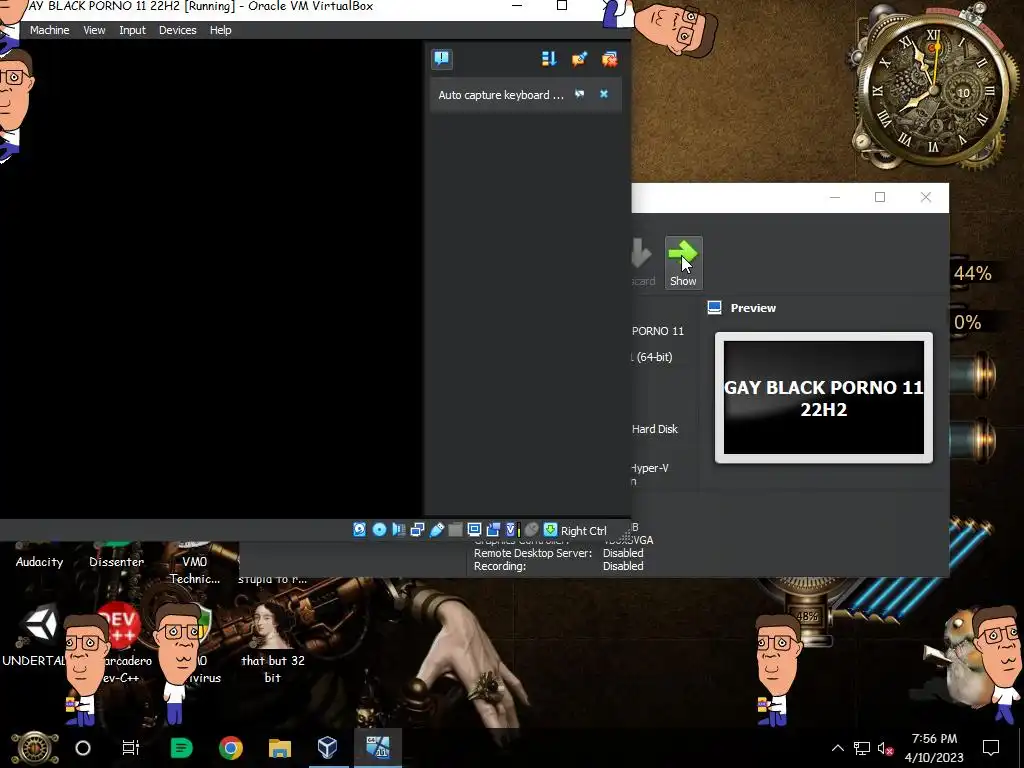The width and height of the screenshot is (1024, 768).
Task: Toggle the notification center speech-bubble icon
Action: click(442, 59)
